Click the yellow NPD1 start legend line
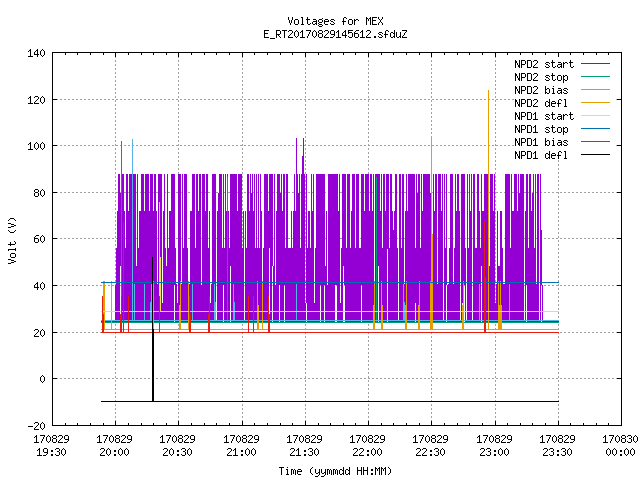 point(595,116)
